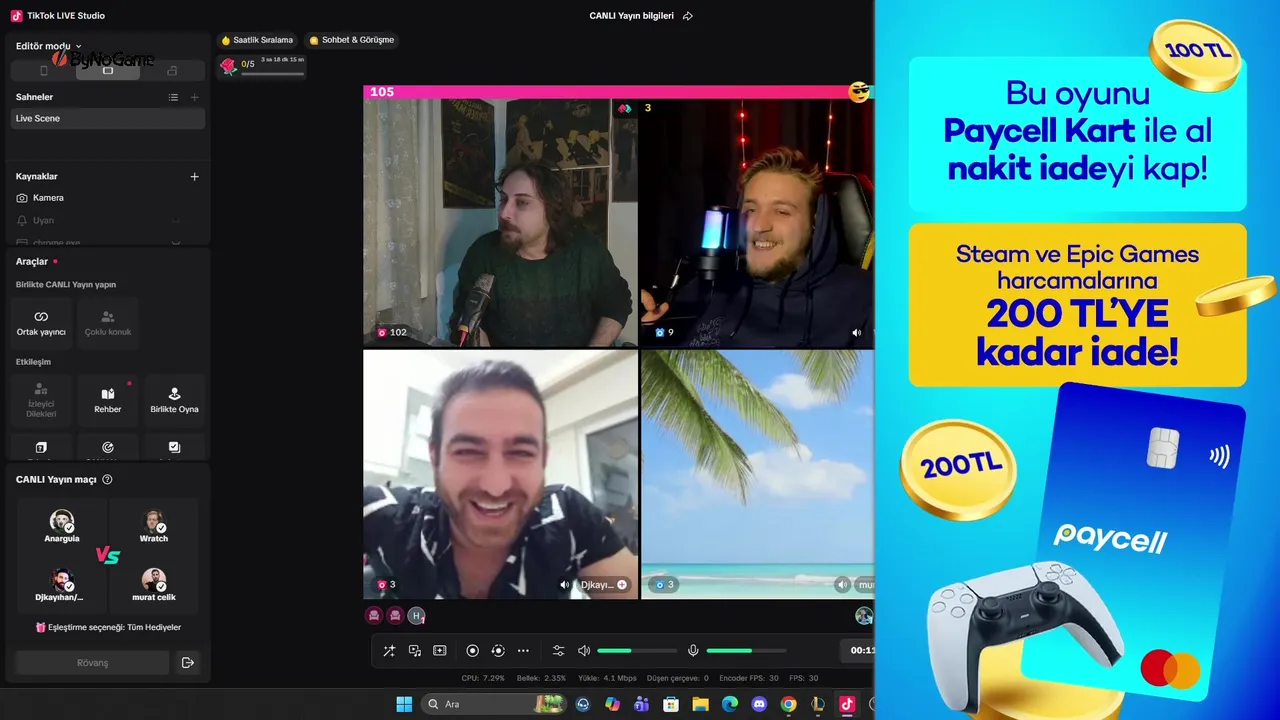This screenshot has height=720, width=1280.
Task: Click the Rövanş button
Action: tap(92, 662)
